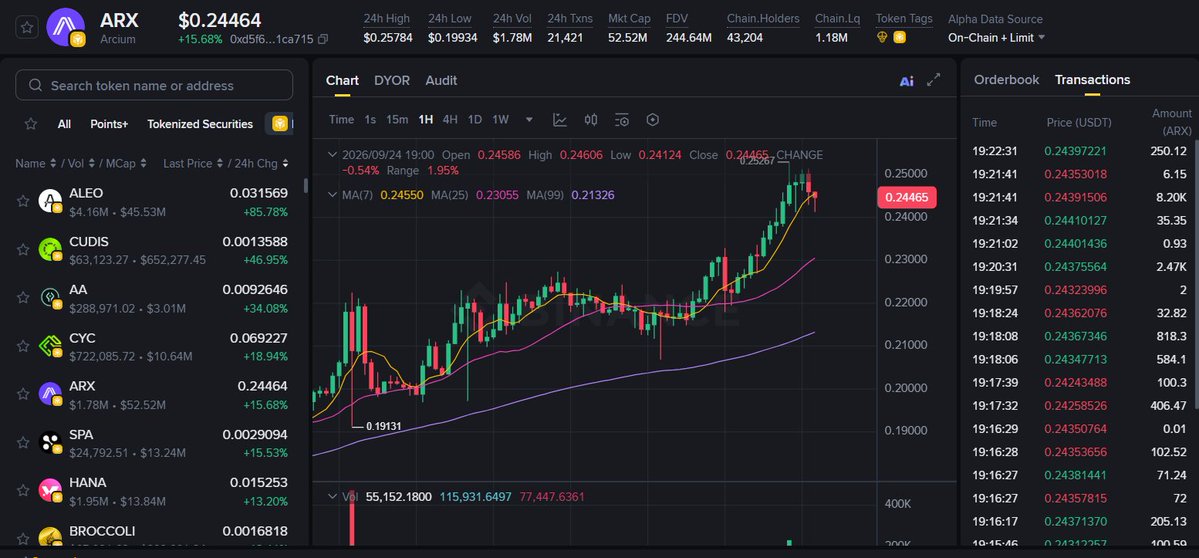Viewport: 1199px width, 558px height.
Task: Set chart interval to 4H
Action: [x=450, y=120]
